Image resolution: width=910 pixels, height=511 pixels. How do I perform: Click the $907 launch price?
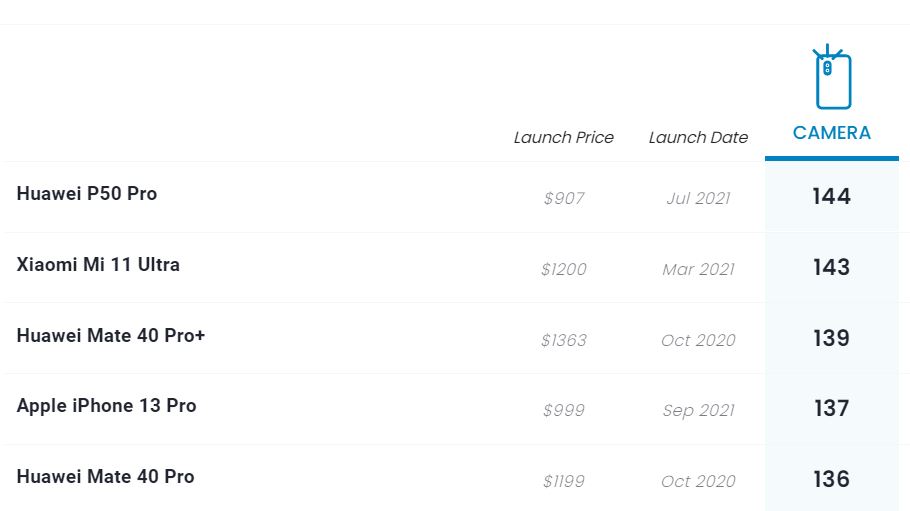(564, 199)
